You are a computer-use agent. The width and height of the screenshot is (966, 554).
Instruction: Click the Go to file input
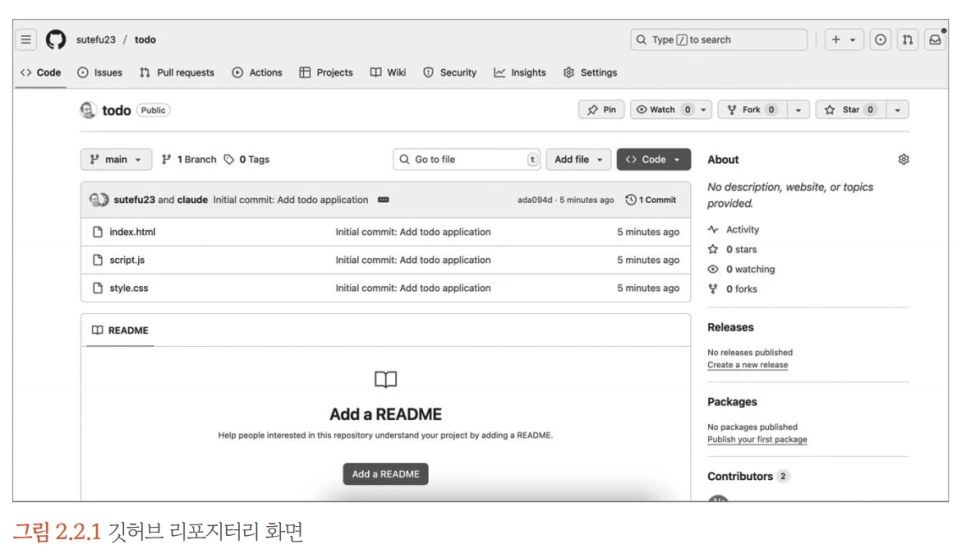pos(466,160)
